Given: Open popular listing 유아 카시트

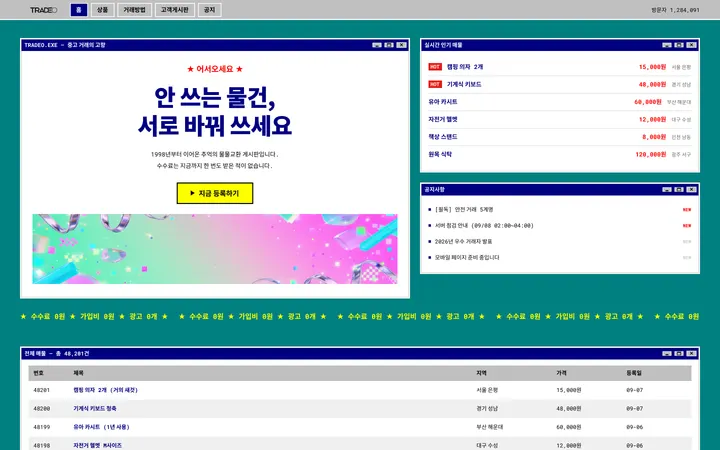Looking at the screenshot, I should click(x=443, y=102).
